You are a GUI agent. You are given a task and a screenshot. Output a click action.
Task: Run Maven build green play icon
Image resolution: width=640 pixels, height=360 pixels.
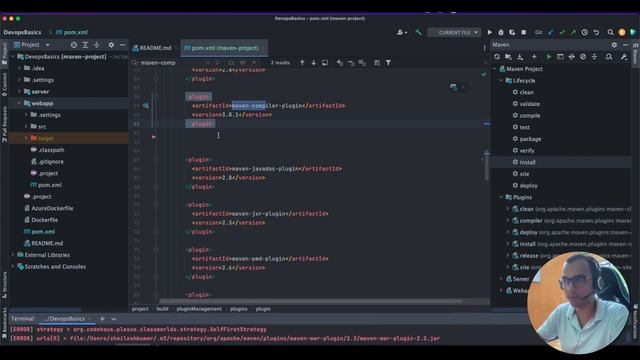click(549, 57)
